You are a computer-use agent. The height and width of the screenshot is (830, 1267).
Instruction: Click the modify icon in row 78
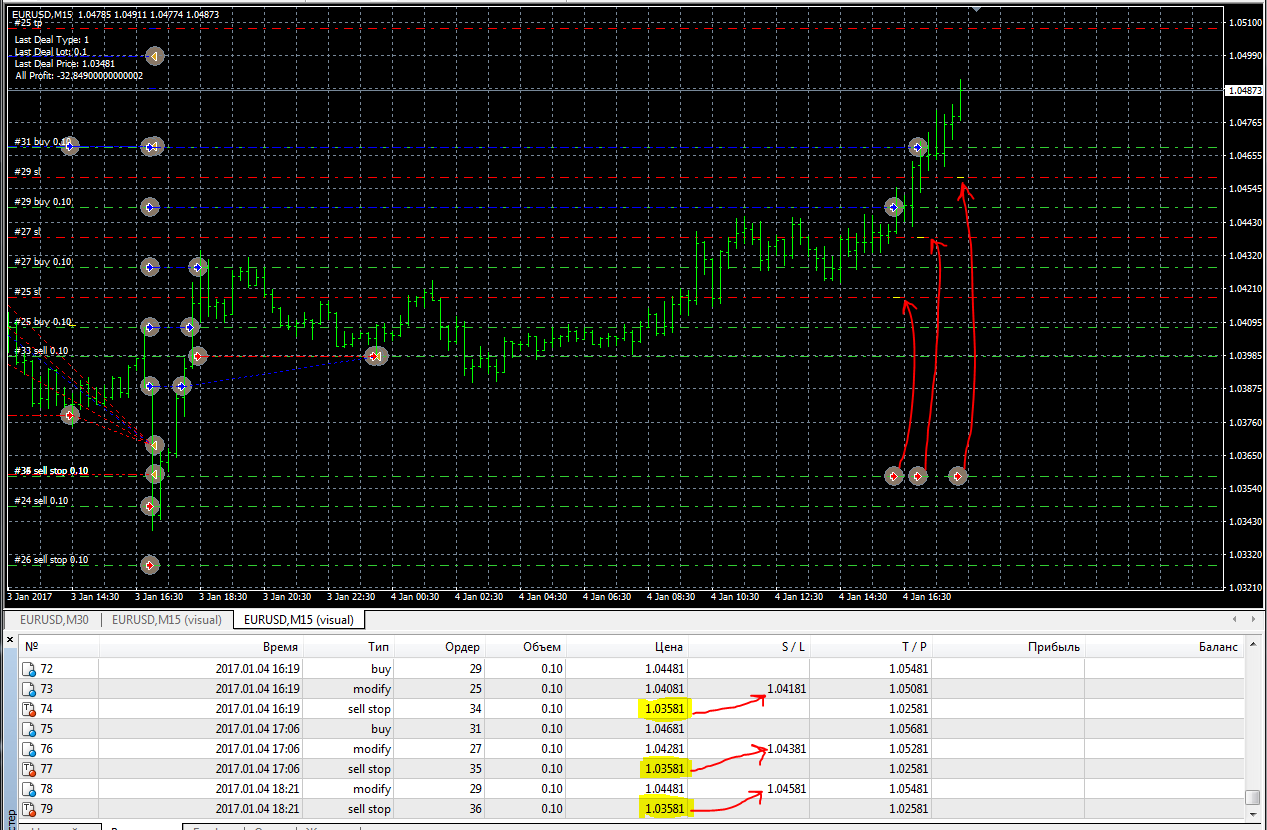(29, 789)
